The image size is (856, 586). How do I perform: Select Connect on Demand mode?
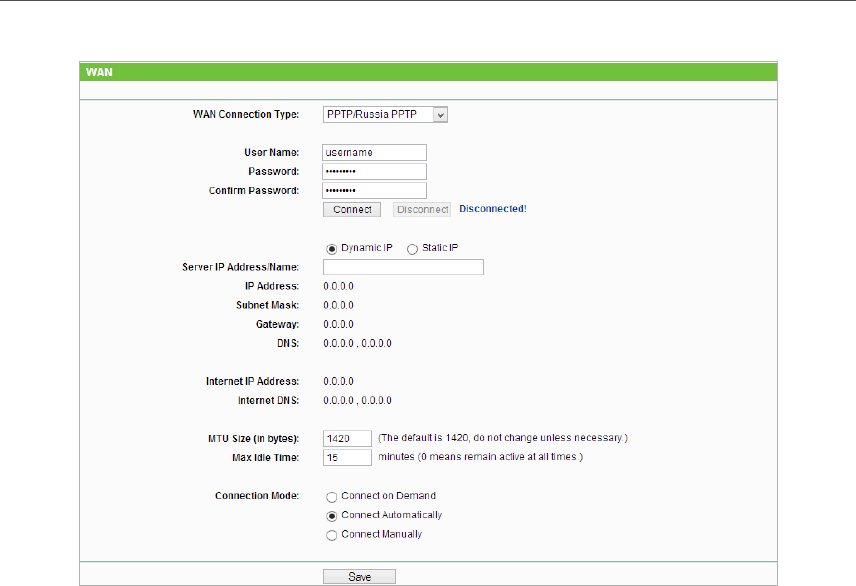(x=331, y=497)
